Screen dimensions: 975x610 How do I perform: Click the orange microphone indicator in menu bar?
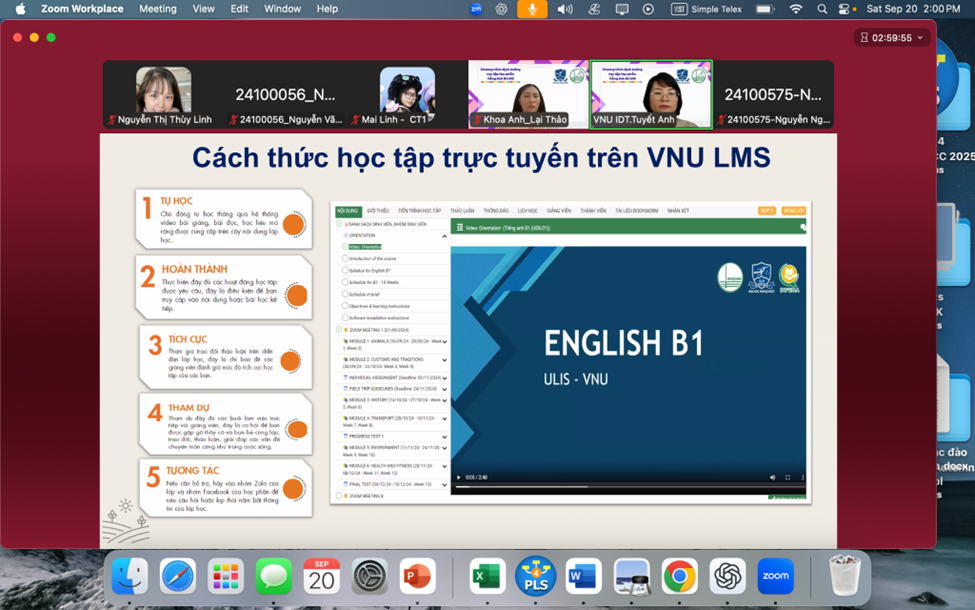pos(532,9)
